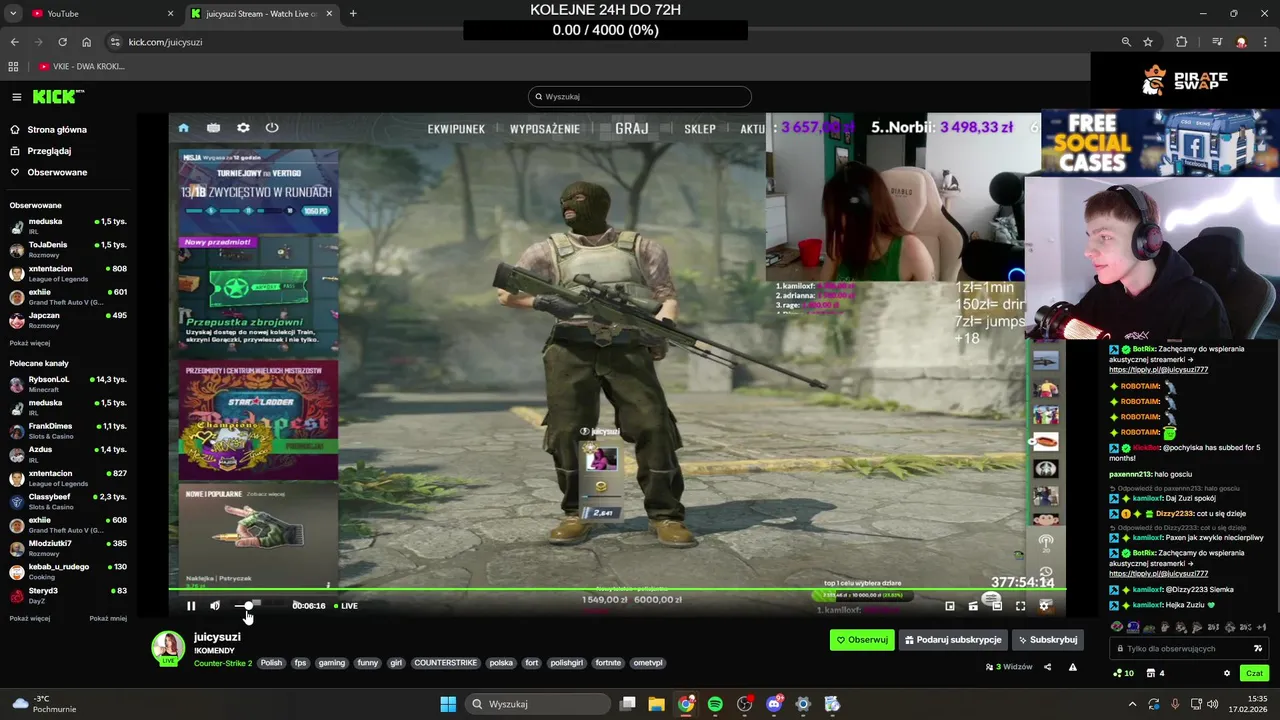Mute the stream volume speaker icon
Screen dimensions: 1280x720
[215, 606]
